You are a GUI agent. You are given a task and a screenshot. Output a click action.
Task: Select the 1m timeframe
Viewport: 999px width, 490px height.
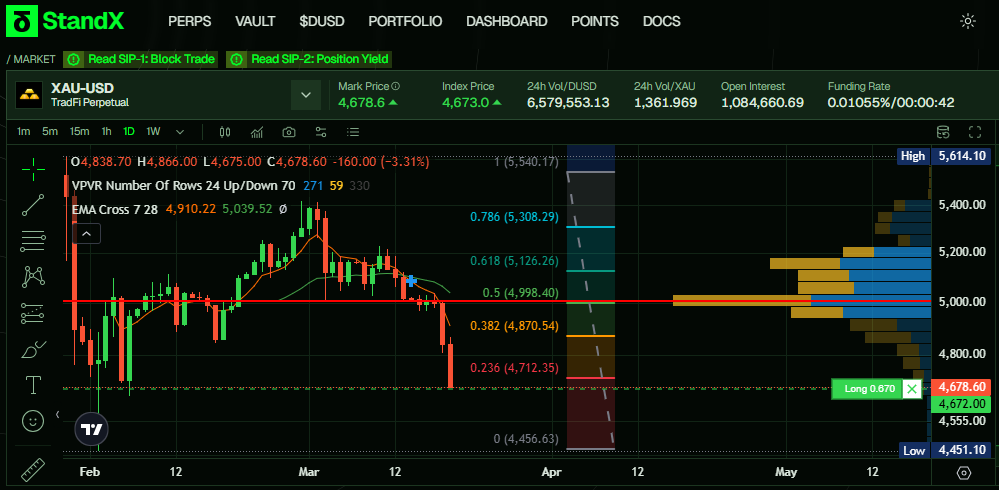[24, 132]
